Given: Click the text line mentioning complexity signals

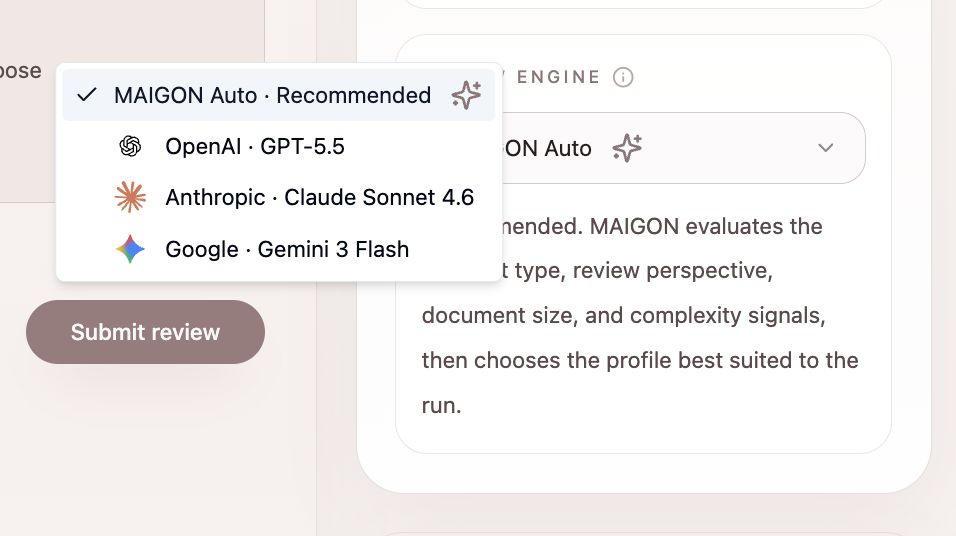Looking at the screenshot, I should [623, 315].
